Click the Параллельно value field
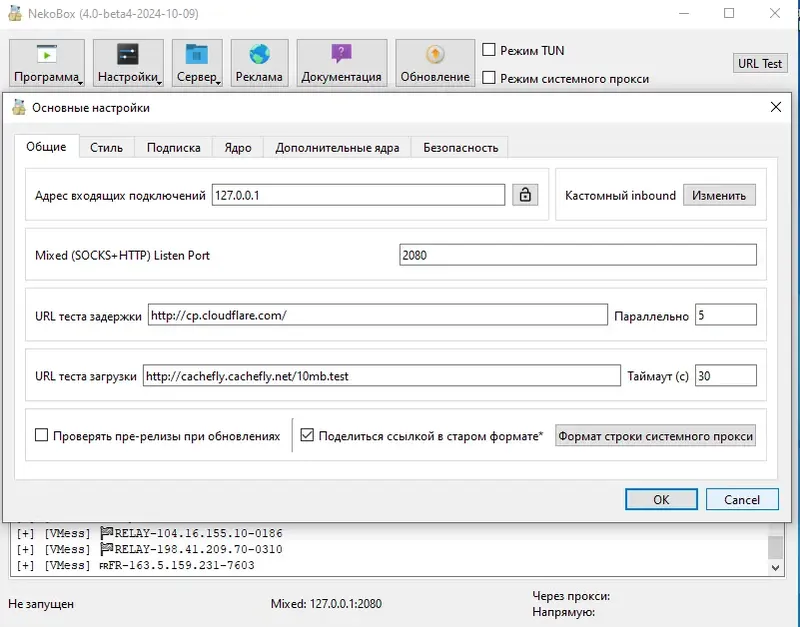The height and width of the screenshot is (627, 800). (x=726, y=315)
